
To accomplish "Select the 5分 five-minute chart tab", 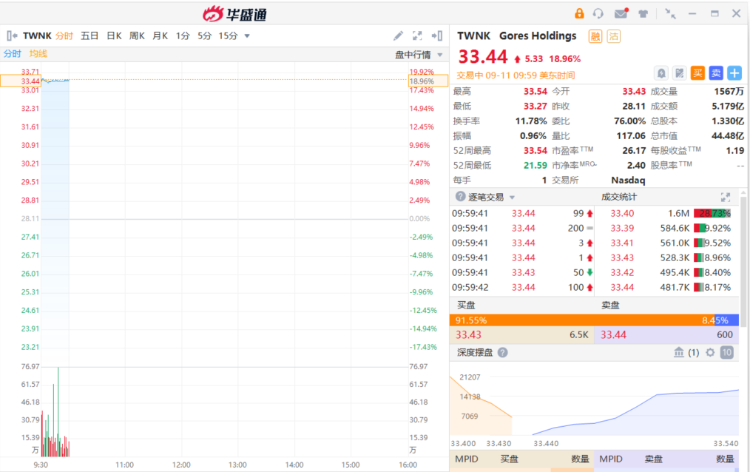I will 204,36.
